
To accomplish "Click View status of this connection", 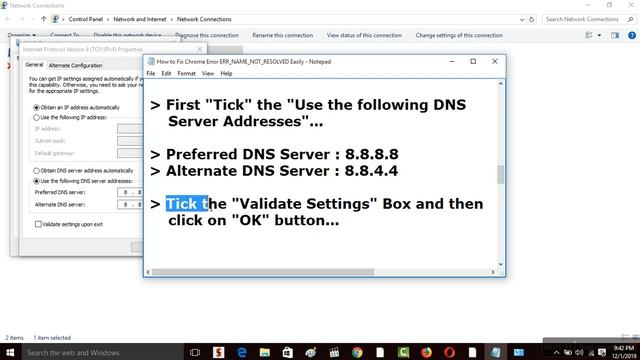I will pos(364,36).
